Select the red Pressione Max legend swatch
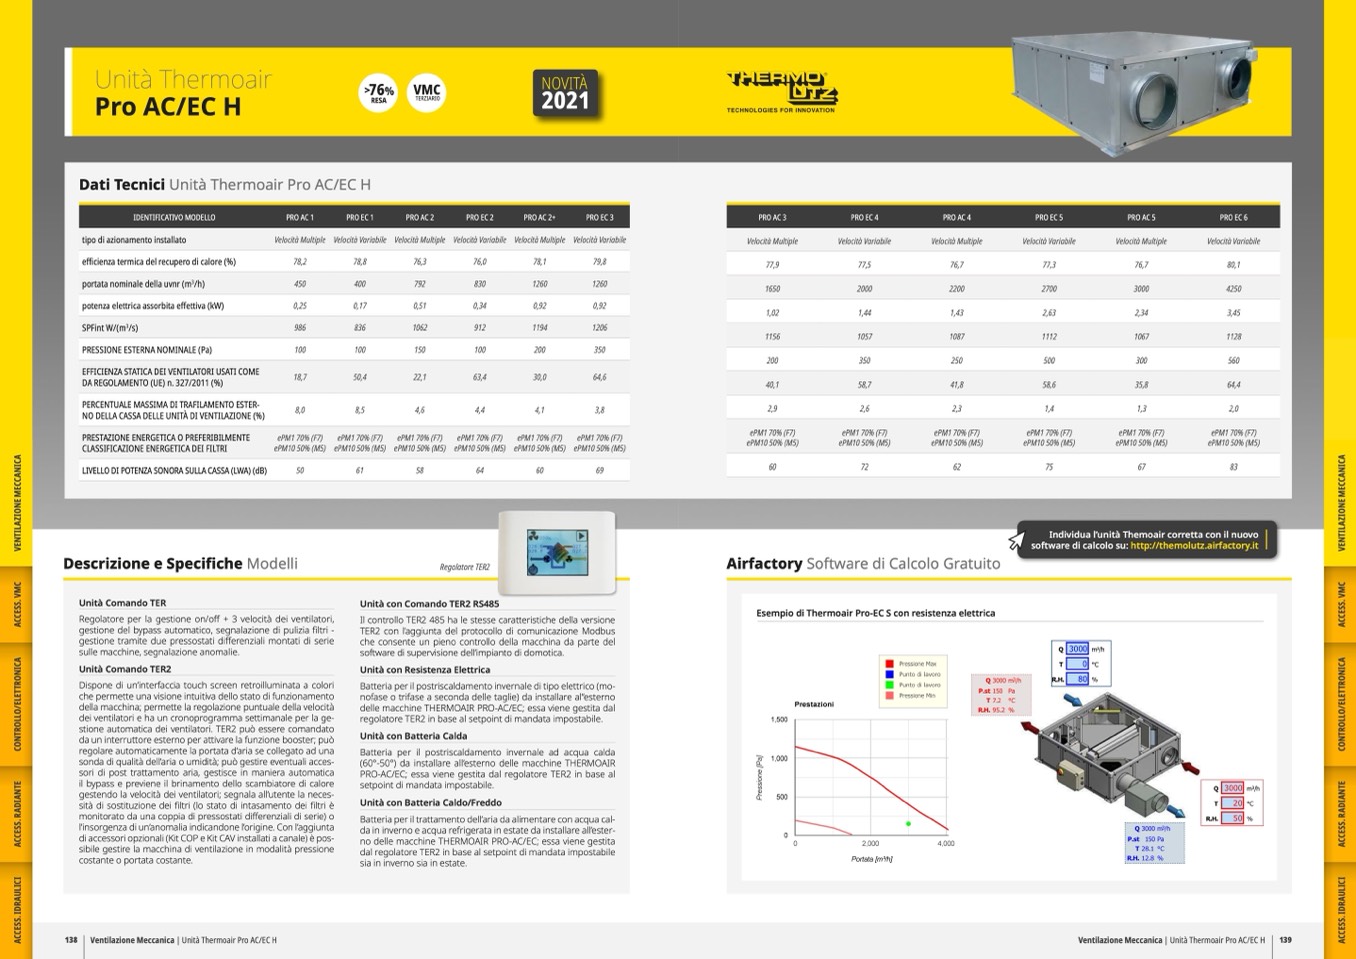This screenshot has width=1356, height=959. tap(889, 664)
